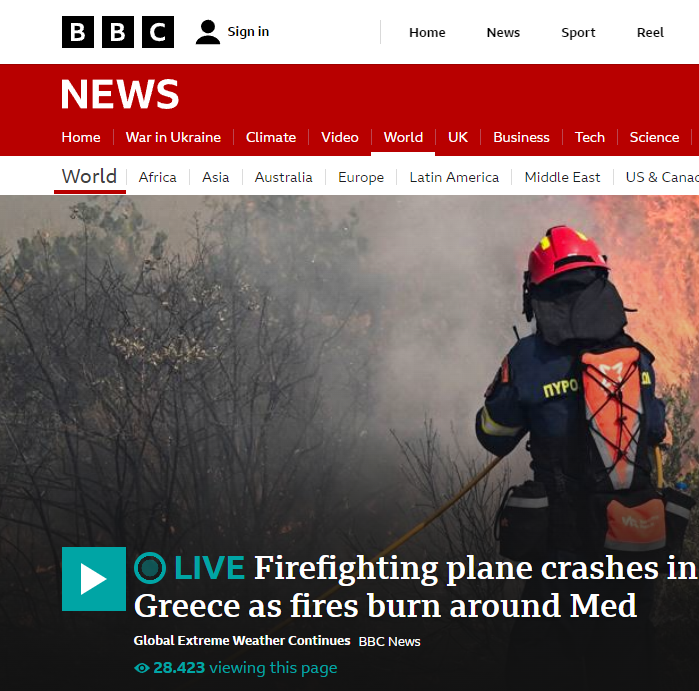Play the live video via teal play button
Screen dimensions: 699x691
94,579
